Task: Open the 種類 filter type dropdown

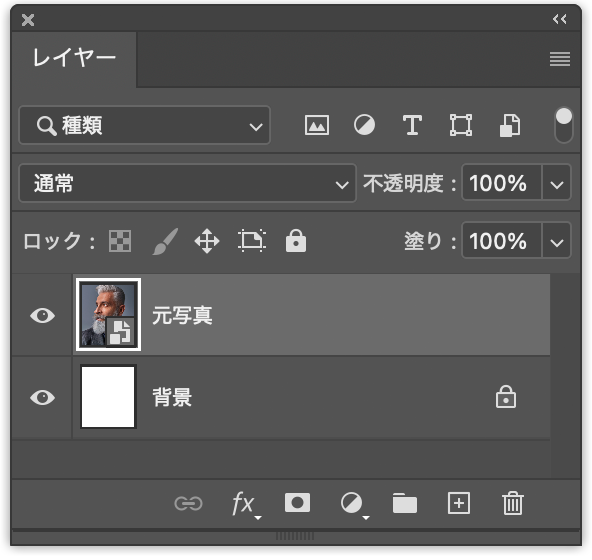Action: pyautogui.click(x=145, y=125)
